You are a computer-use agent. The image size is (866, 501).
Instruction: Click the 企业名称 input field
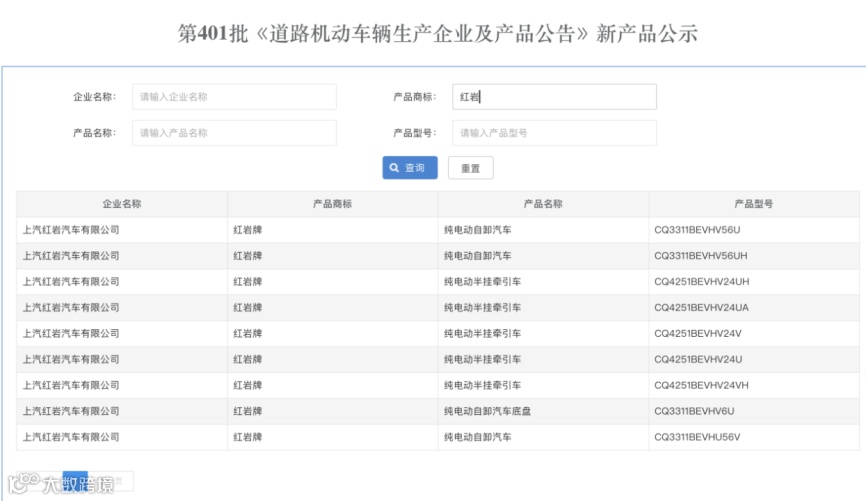pyautogui.click(x=234, y=97)
